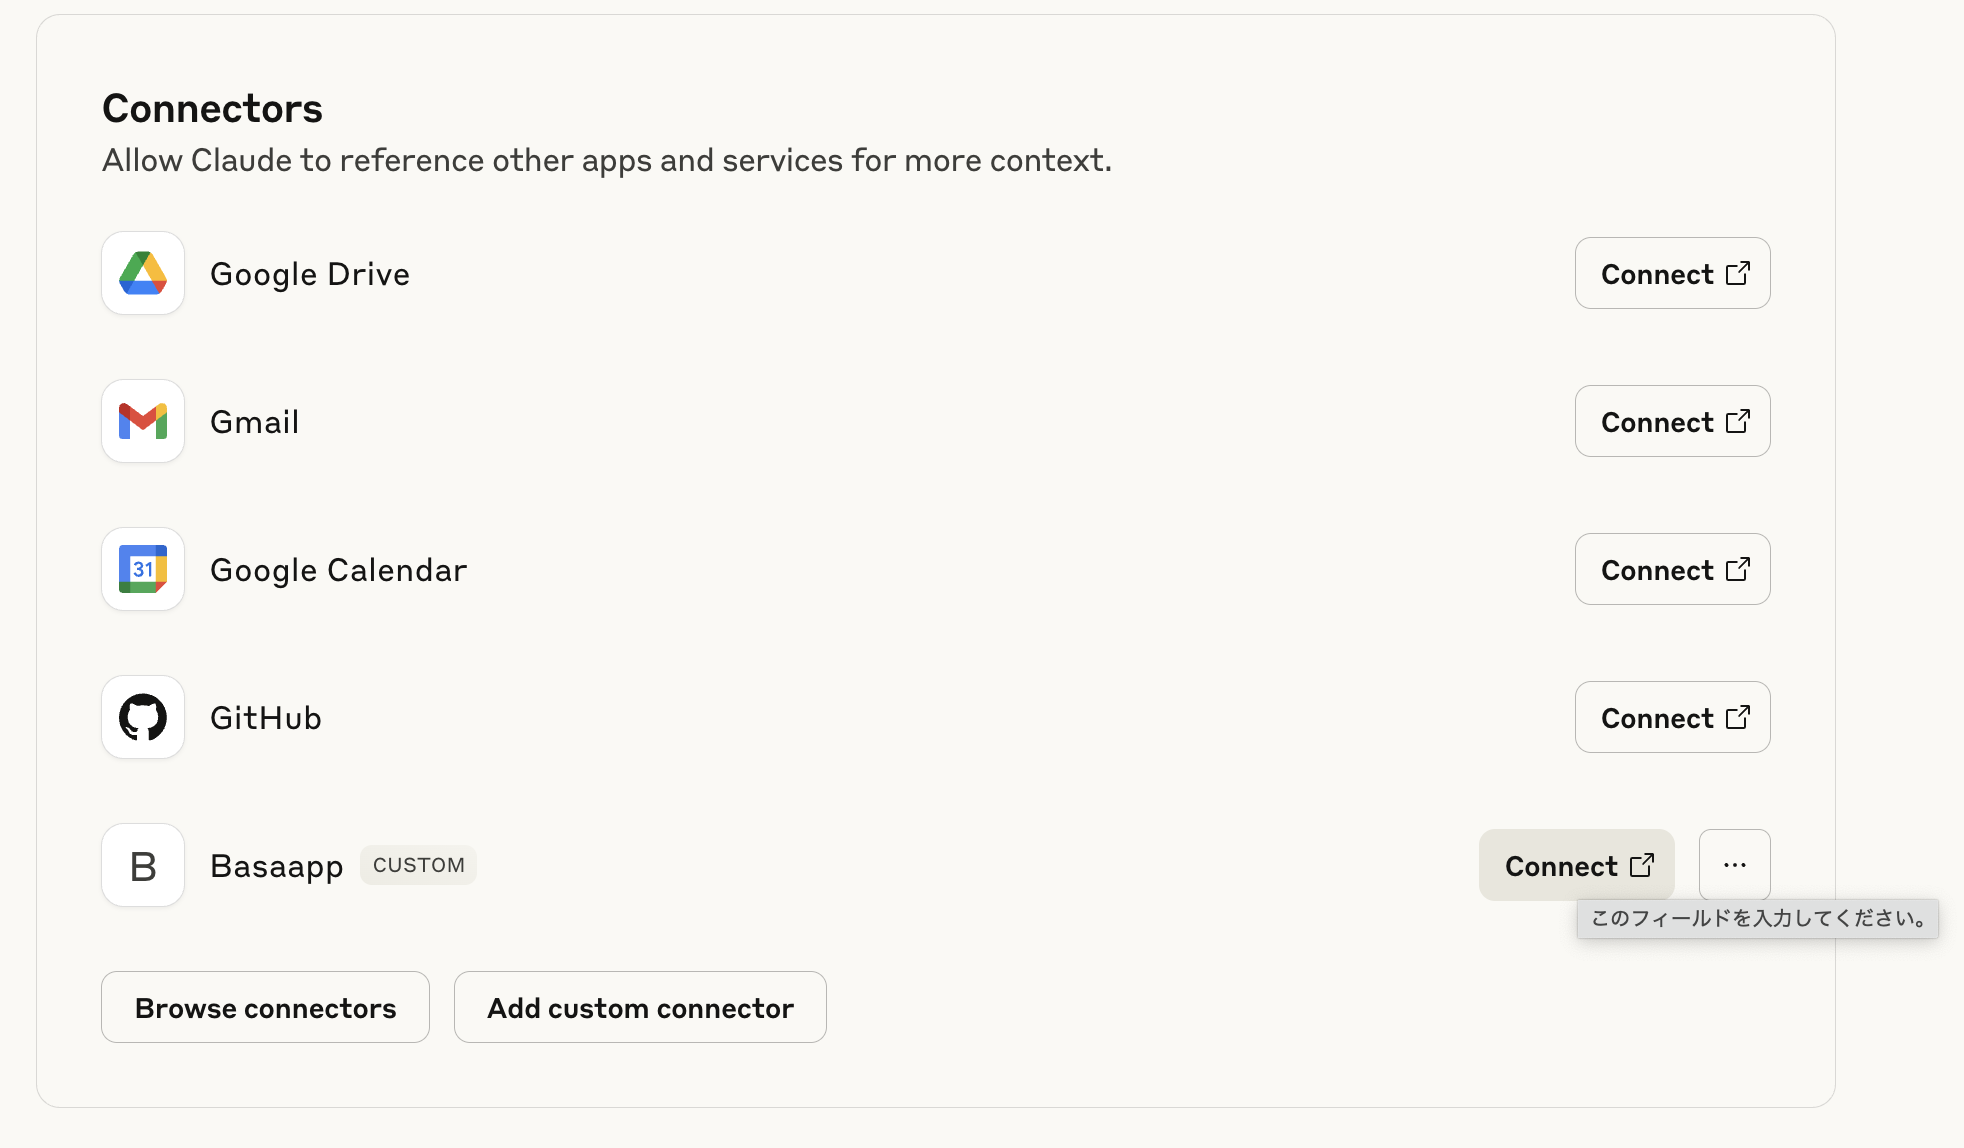
Task: Select the Google Calendar label text
Action: click(x=338, y=570)
